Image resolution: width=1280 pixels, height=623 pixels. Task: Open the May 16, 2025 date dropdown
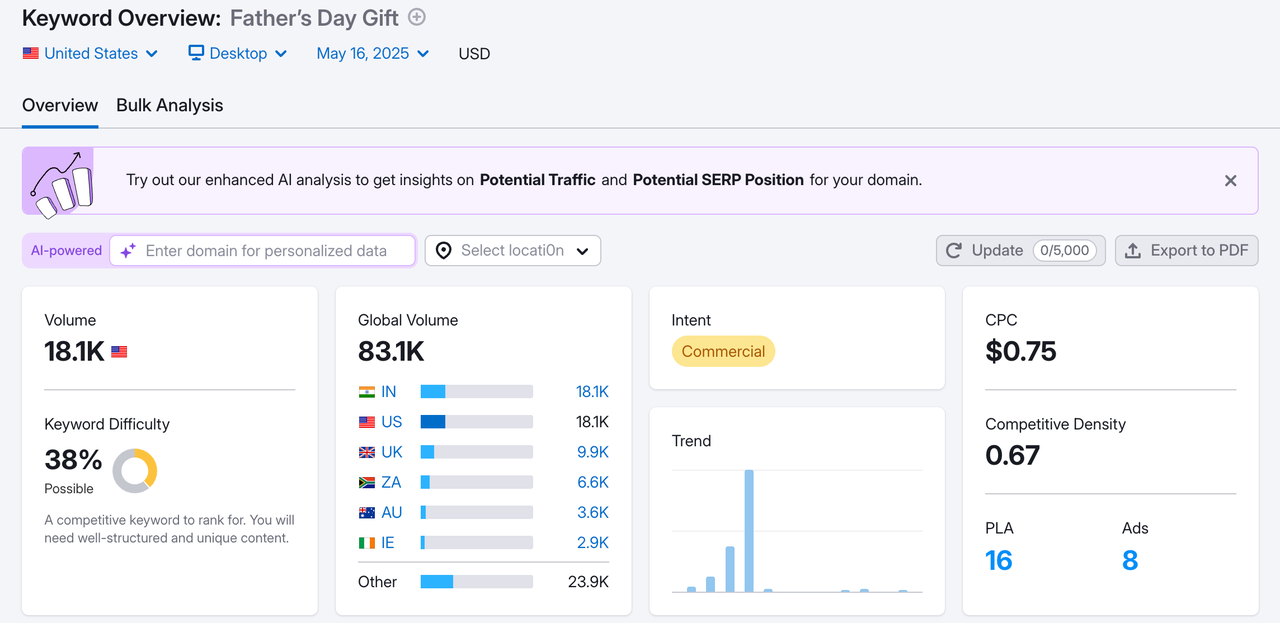371,53
